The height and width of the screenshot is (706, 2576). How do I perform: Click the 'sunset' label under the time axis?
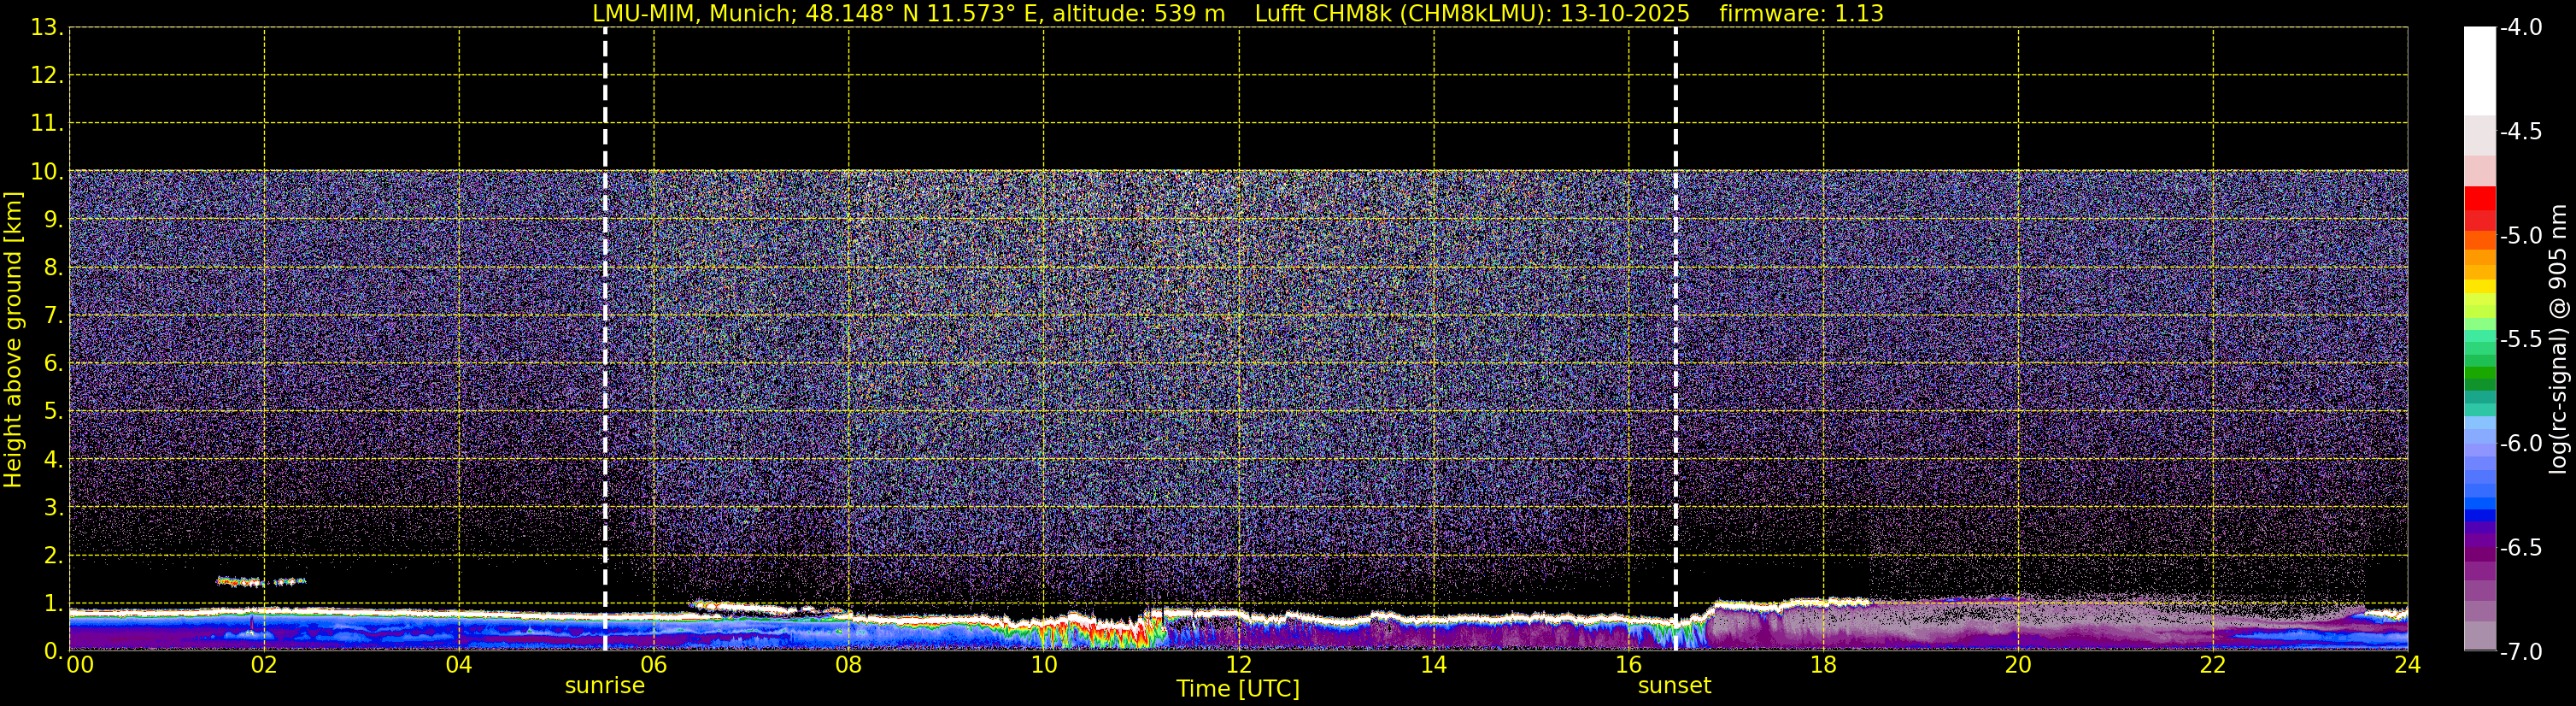click(x=1674, y=686)
